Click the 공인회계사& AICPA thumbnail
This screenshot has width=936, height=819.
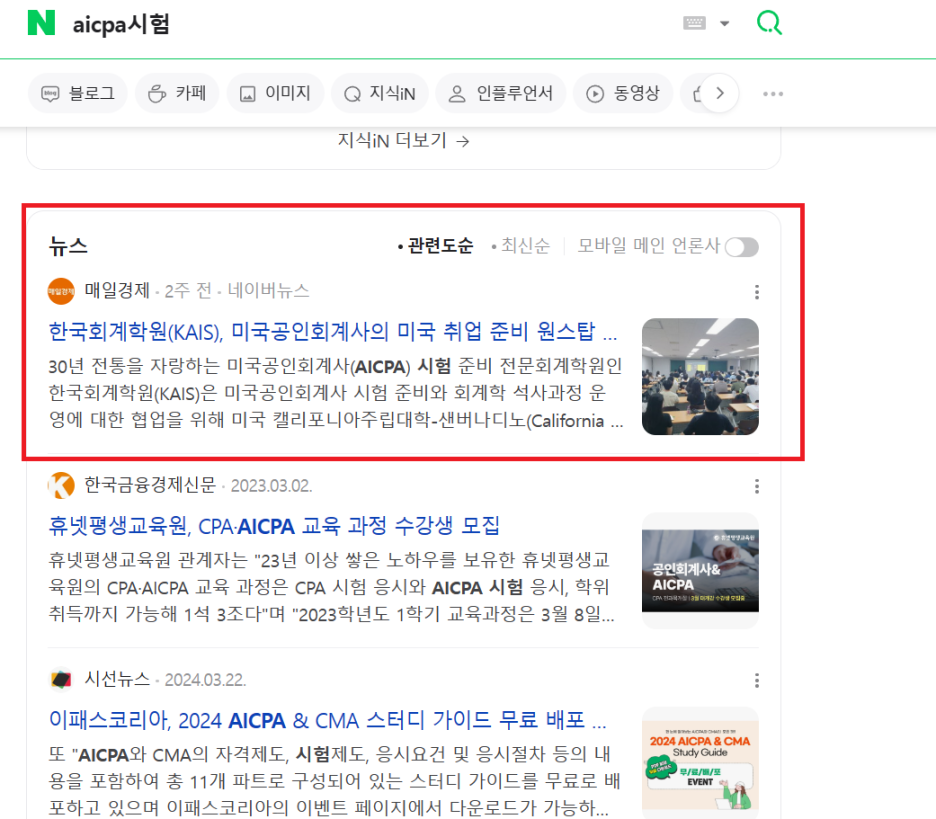700,571
